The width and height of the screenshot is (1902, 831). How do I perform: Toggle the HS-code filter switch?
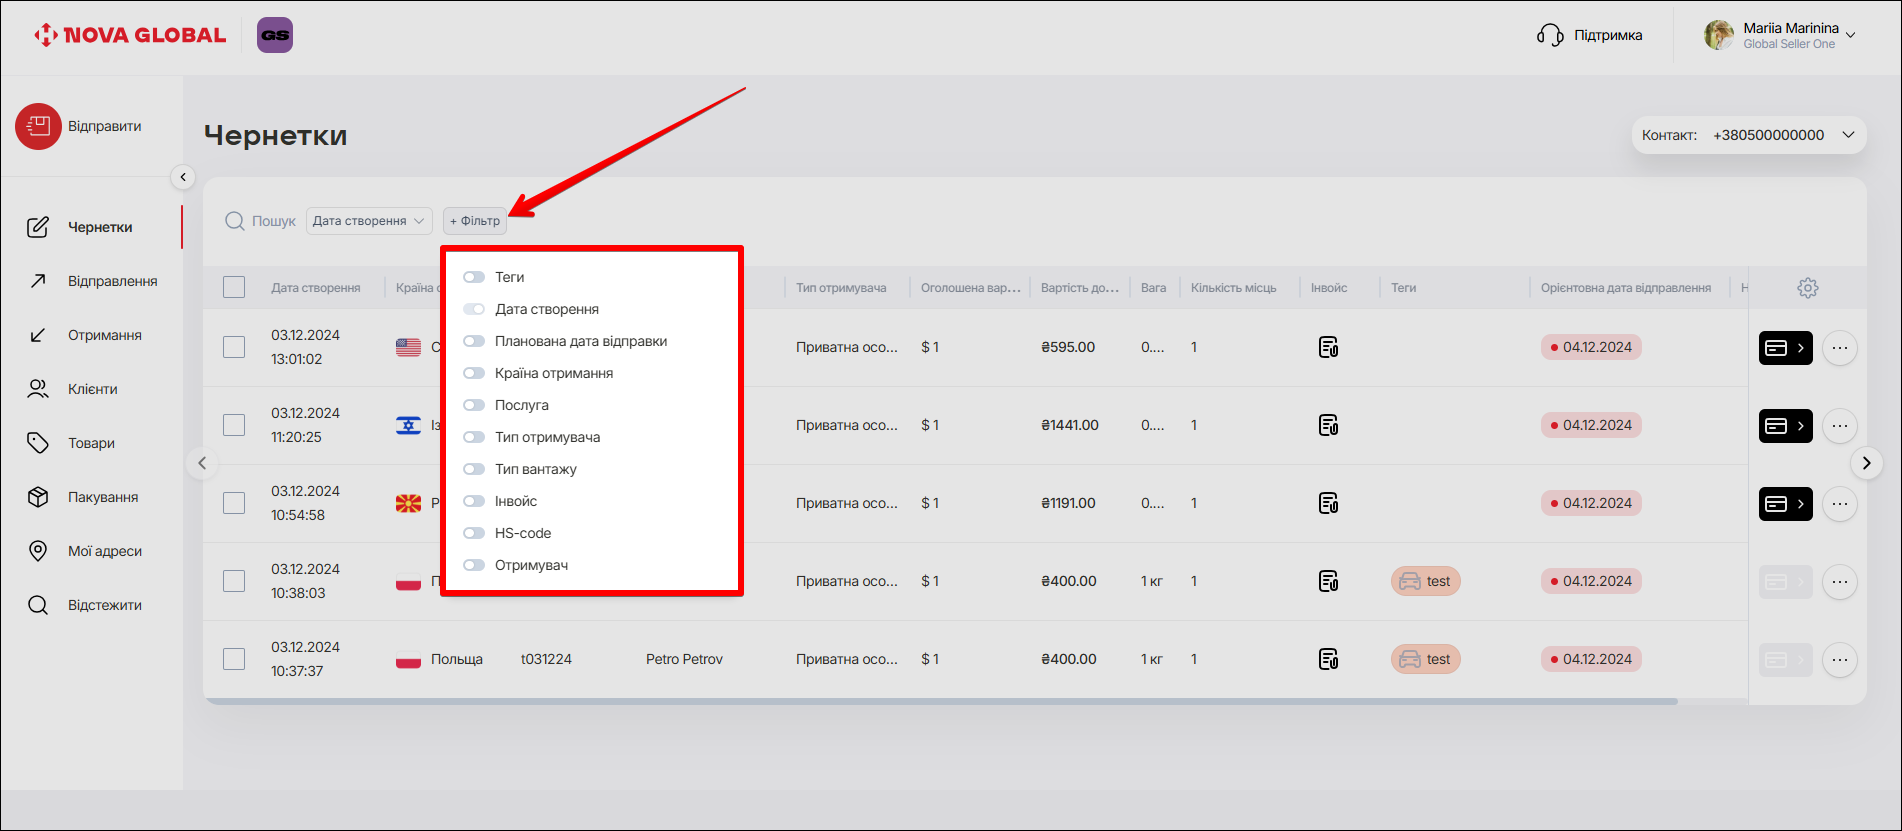(x=474, y=533)
